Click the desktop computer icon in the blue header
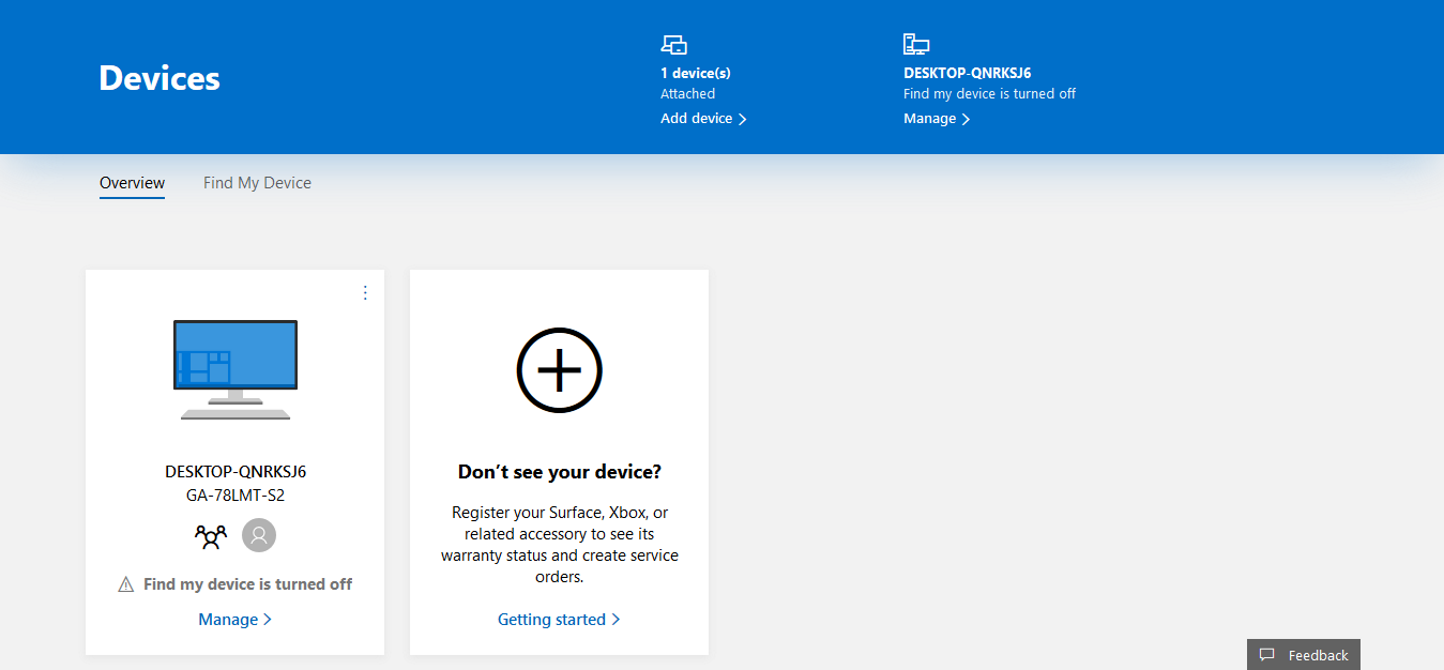 click(916, 44)
